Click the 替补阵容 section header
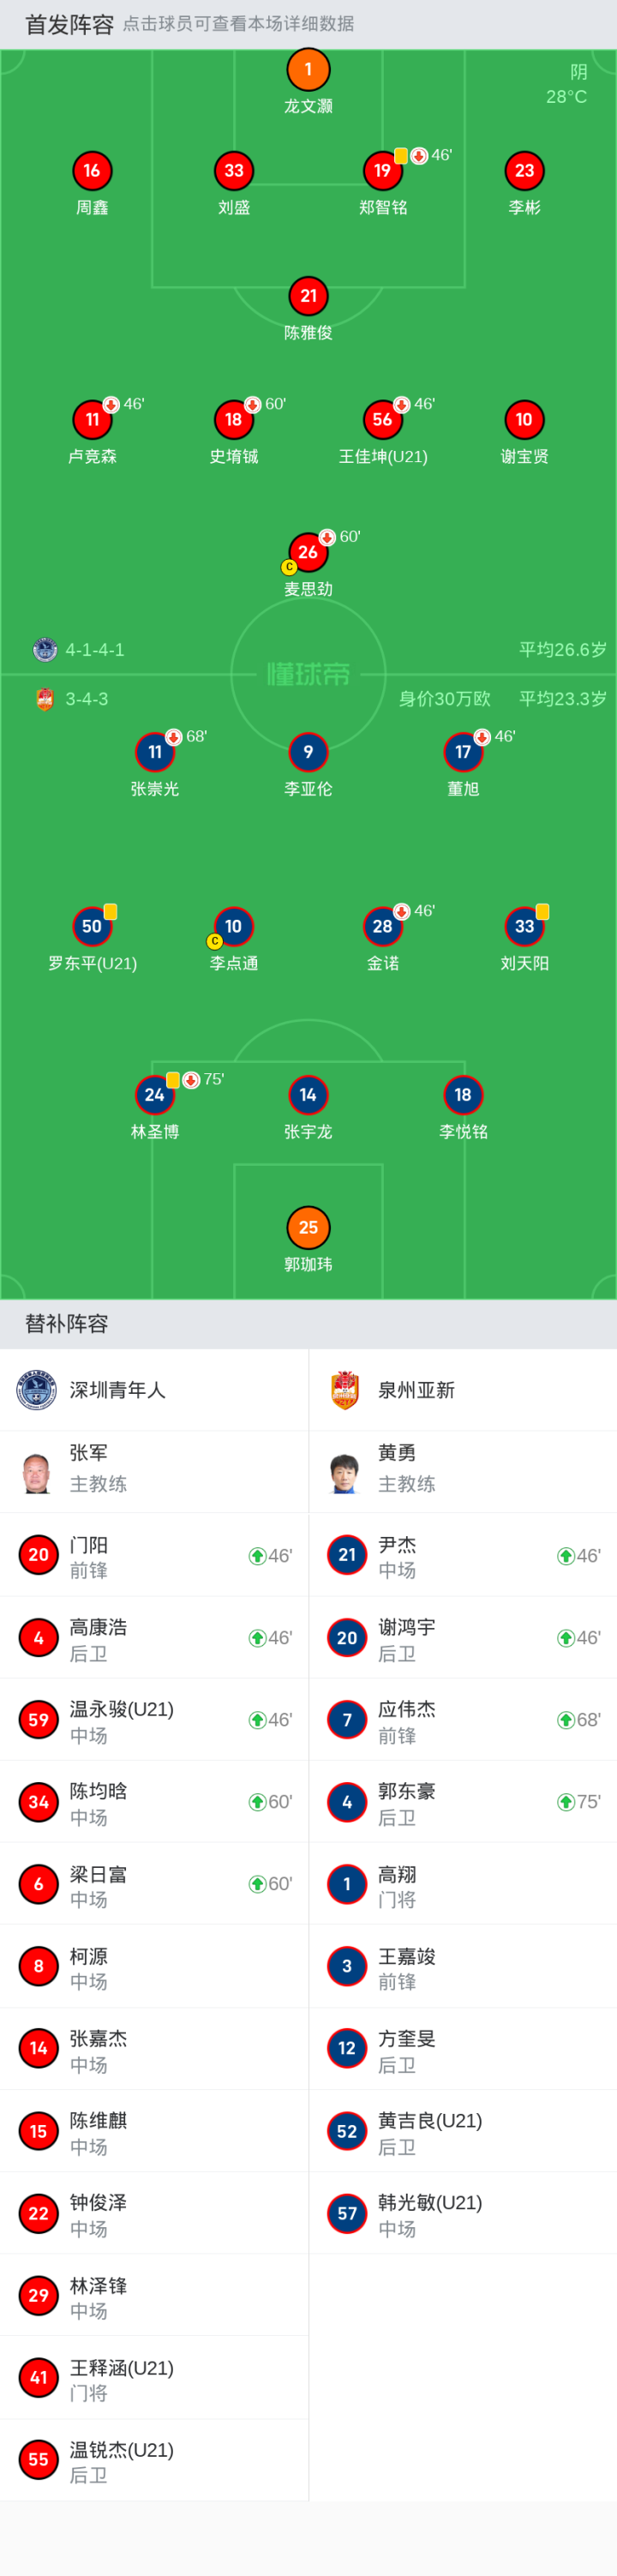617x2576 pixels. pos(66,1324)
